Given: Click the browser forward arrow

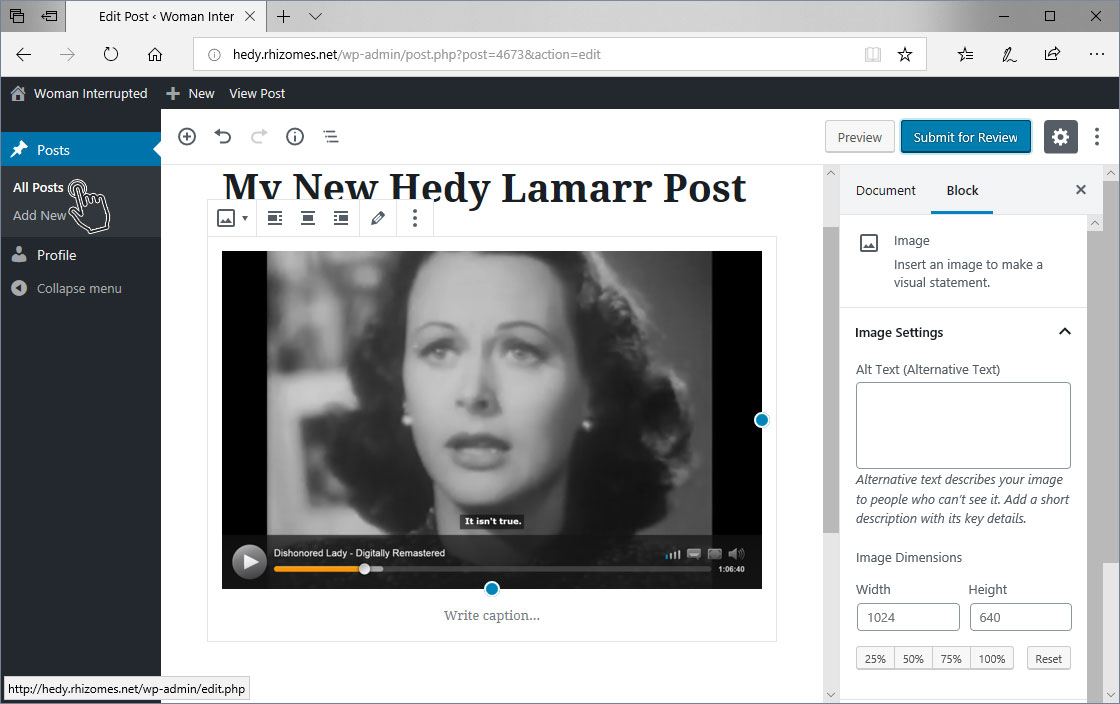Looking at the screenshot, I should coord(67,54).
